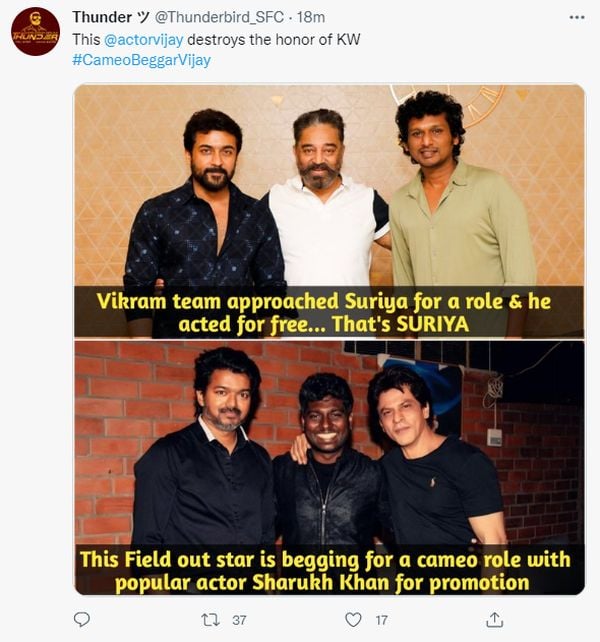View the retweet count of 37
This screenshot has height=642, width=600.
pos(239,620)
